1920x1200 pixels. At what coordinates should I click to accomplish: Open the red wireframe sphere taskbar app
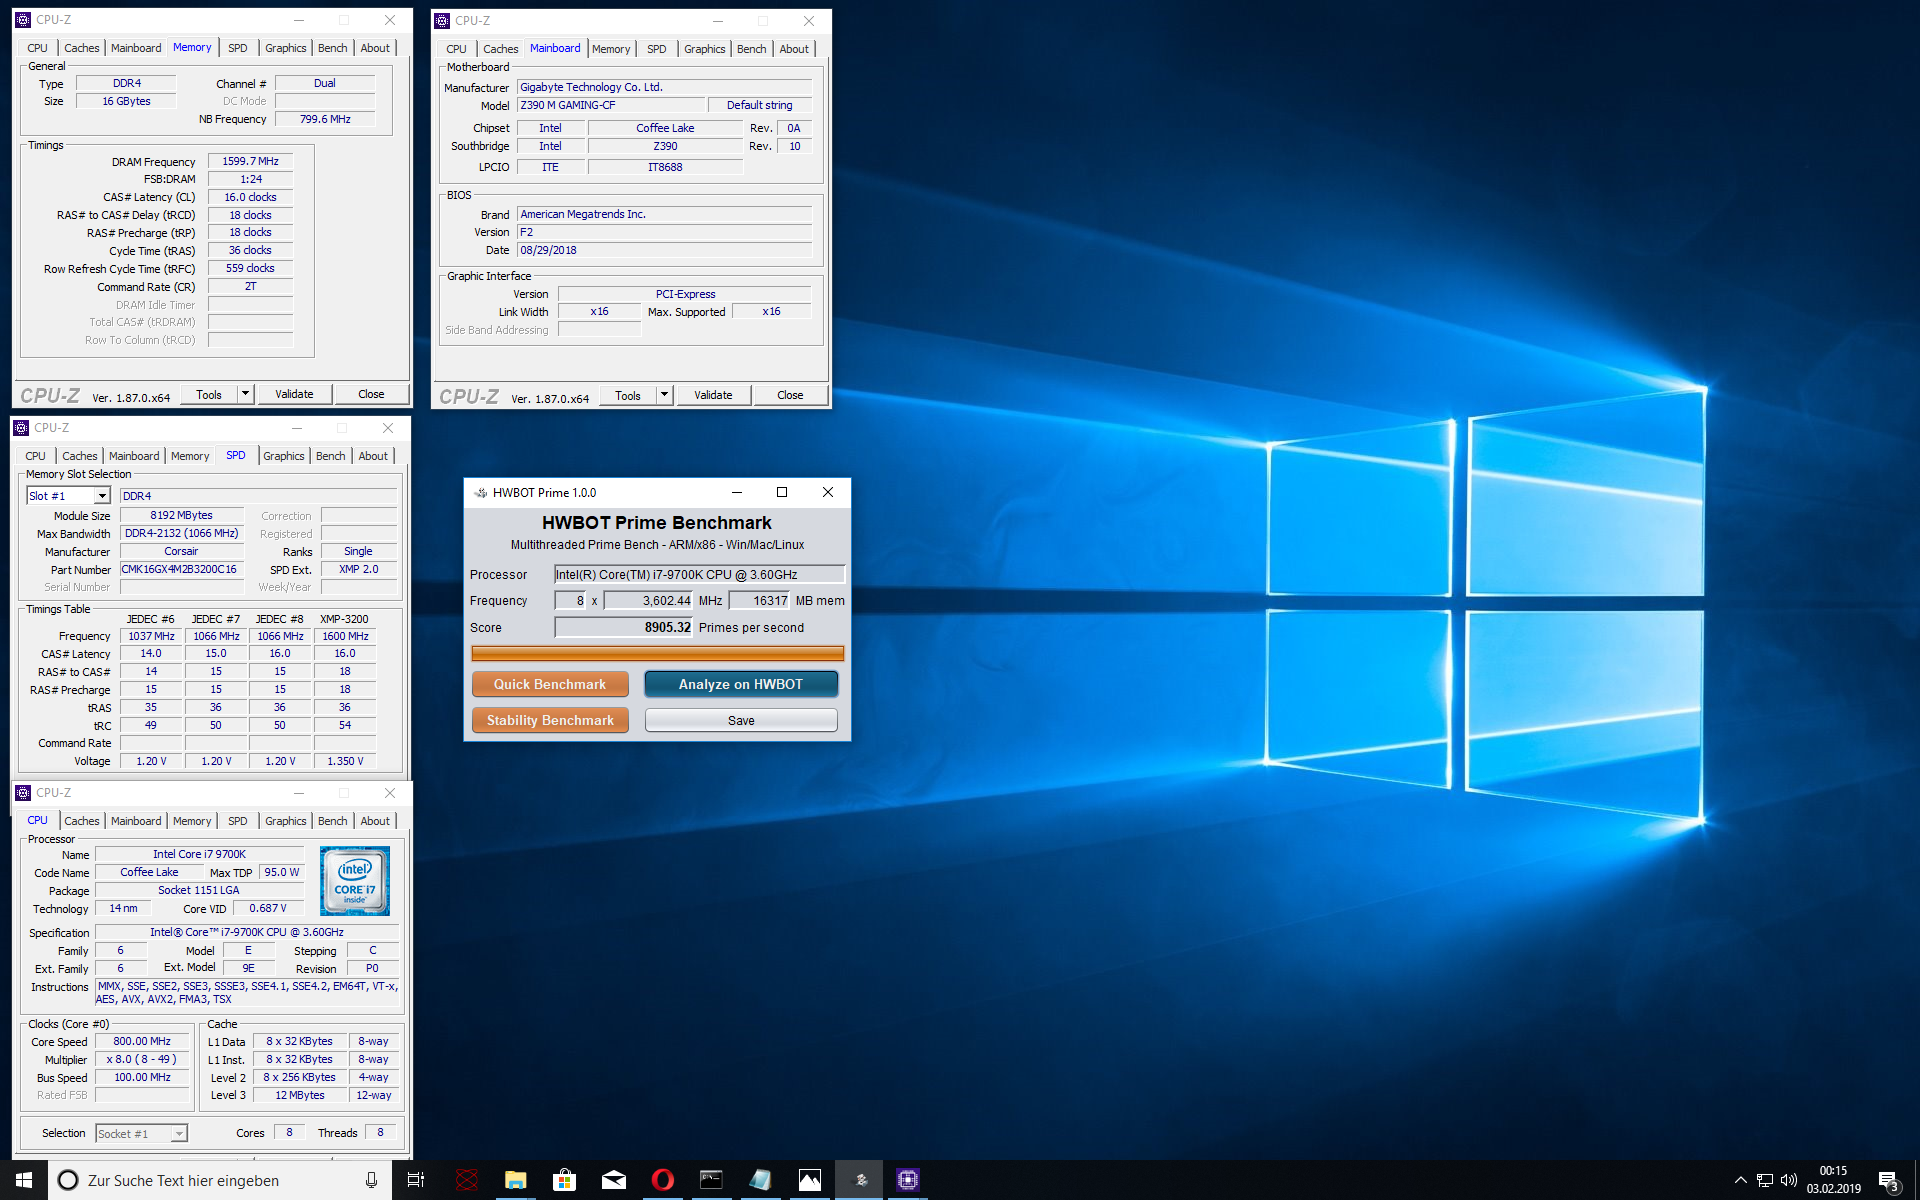(x=467, y=1180)
